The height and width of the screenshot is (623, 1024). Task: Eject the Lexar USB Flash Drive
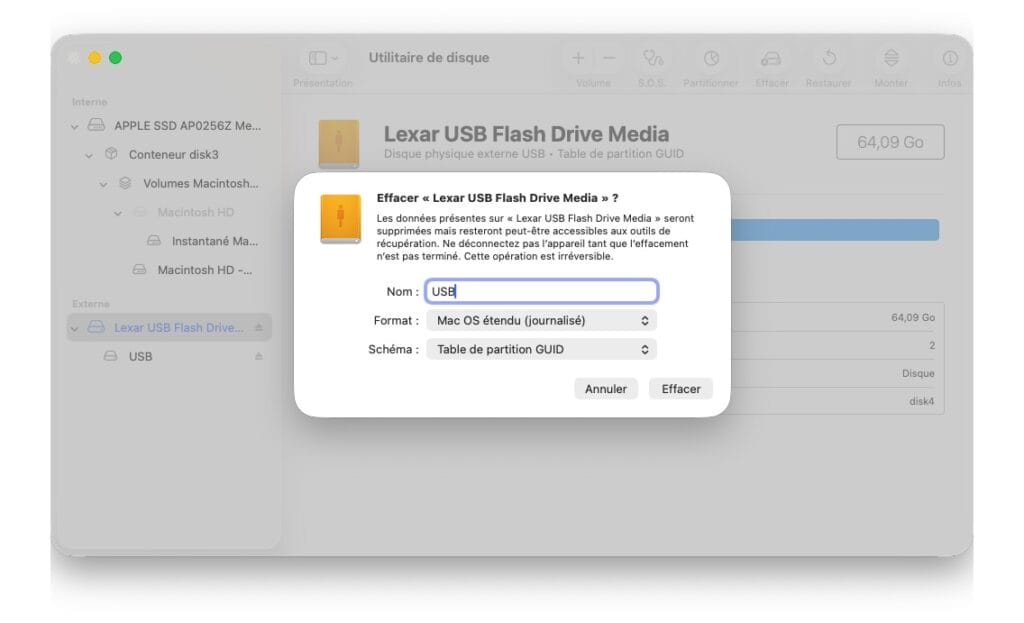pyautogui.click(x=259, y=327)
